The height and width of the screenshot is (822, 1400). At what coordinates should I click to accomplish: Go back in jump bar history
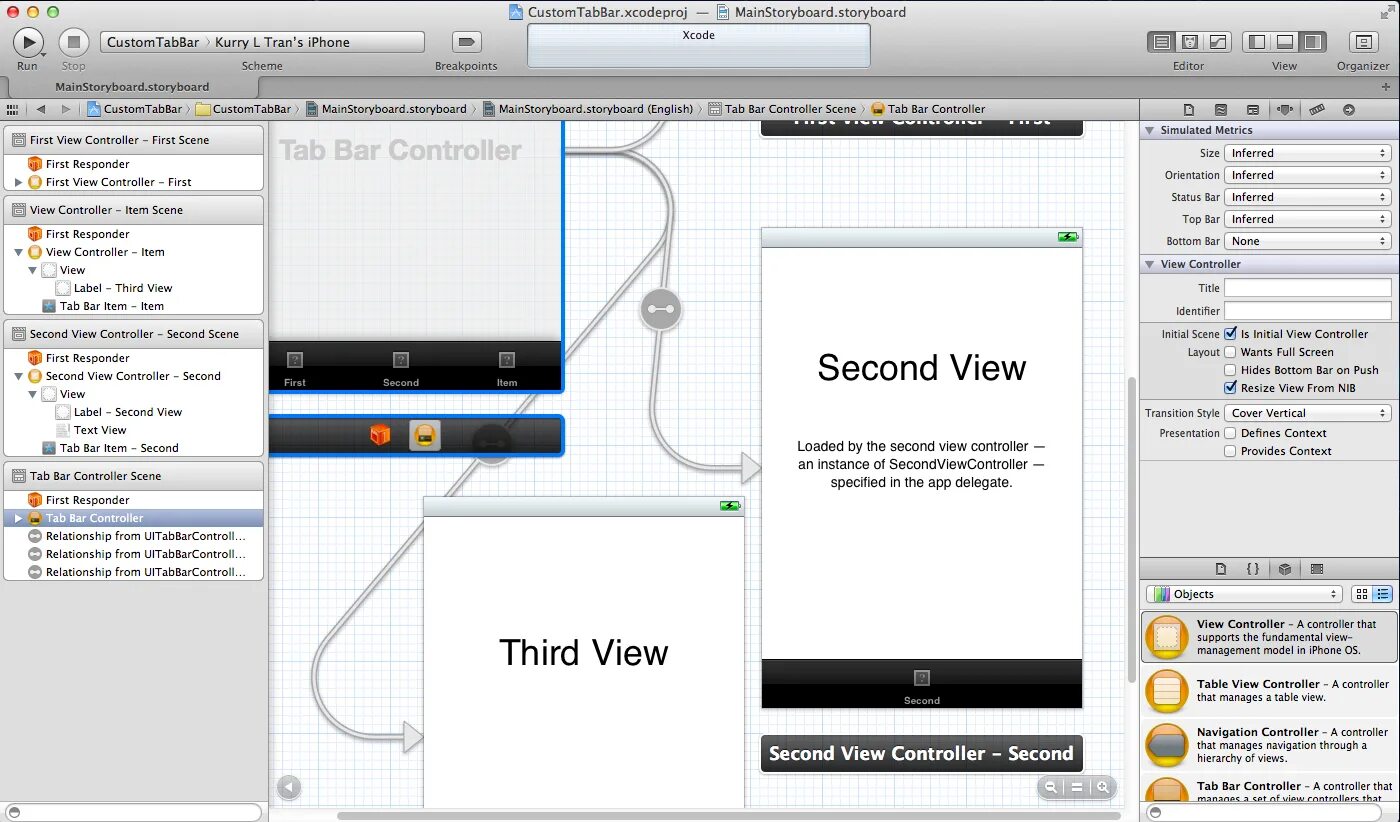(x=41, y=109)
